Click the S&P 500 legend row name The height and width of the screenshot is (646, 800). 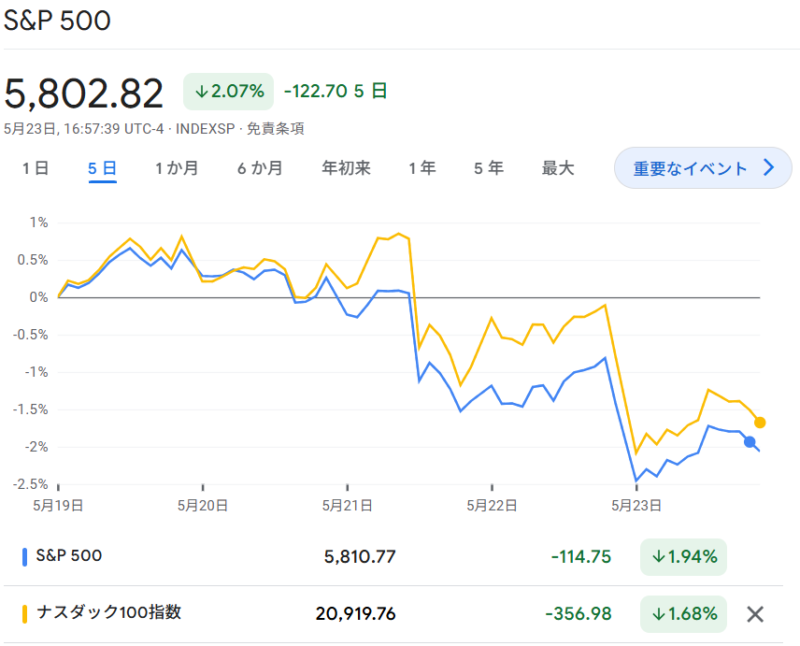69,555
